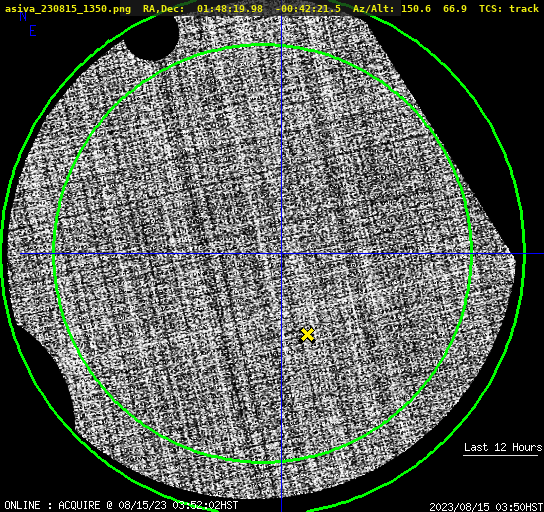
Task: Click the RA value 01:48:19.98
Action: tap(230, 8)
